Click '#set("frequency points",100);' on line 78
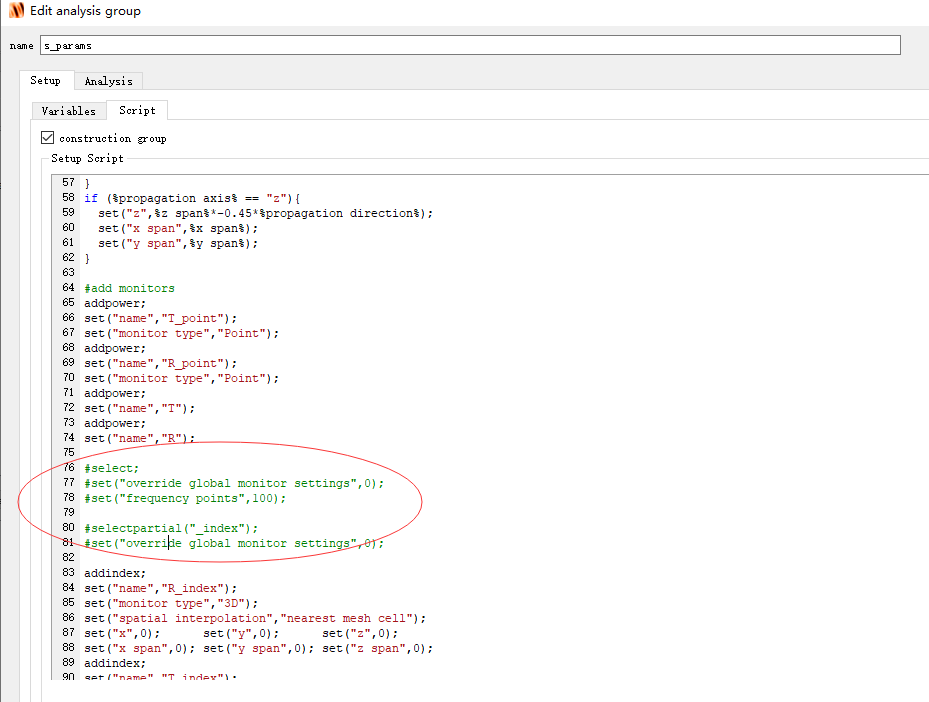 tap(185, 498)
